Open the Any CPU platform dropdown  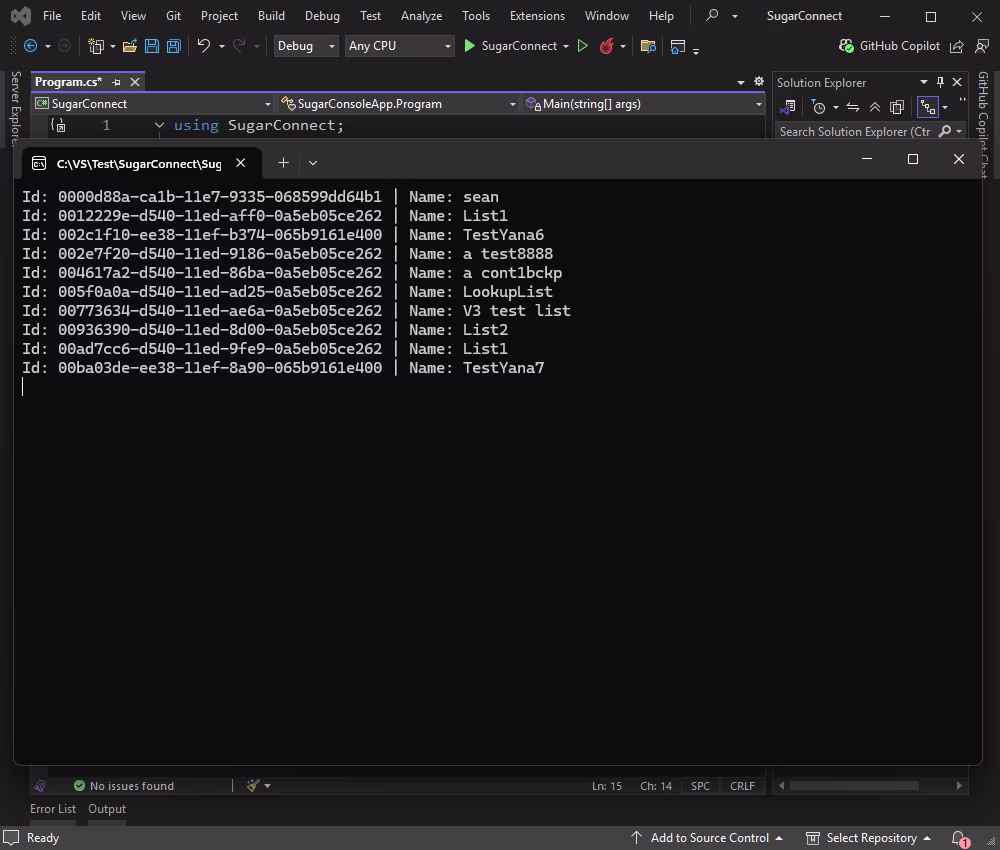[399, 46]
